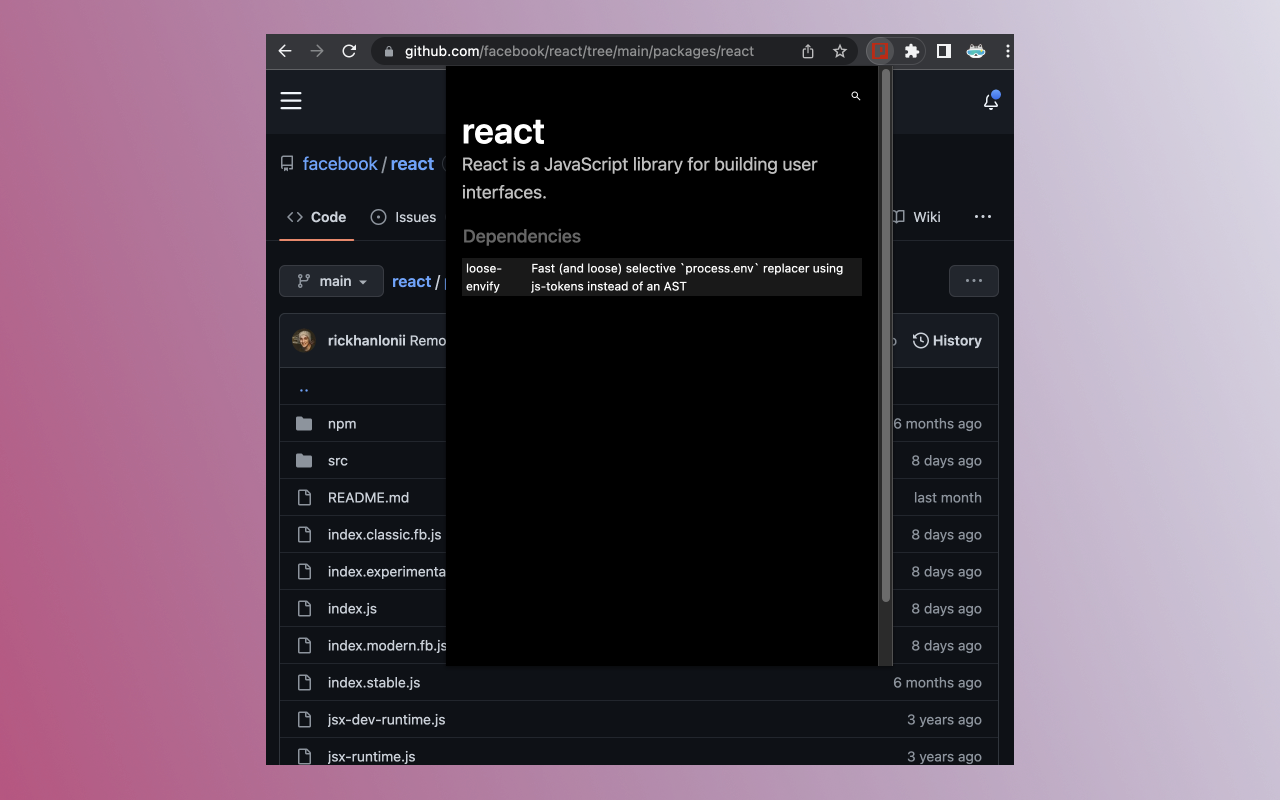Click the npm folder icon

[x=304, y=424]
